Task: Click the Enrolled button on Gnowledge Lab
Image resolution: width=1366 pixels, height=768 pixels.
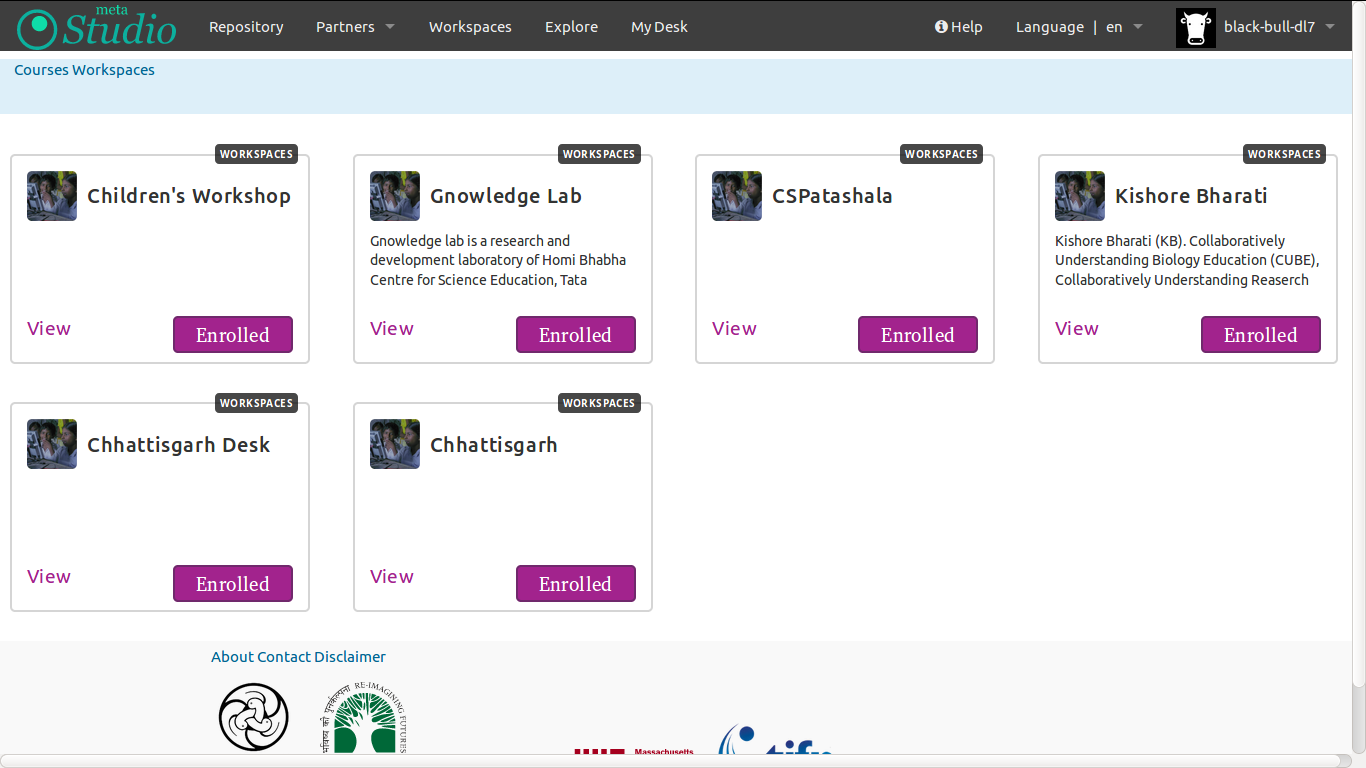Action: (x=575, y=335)
